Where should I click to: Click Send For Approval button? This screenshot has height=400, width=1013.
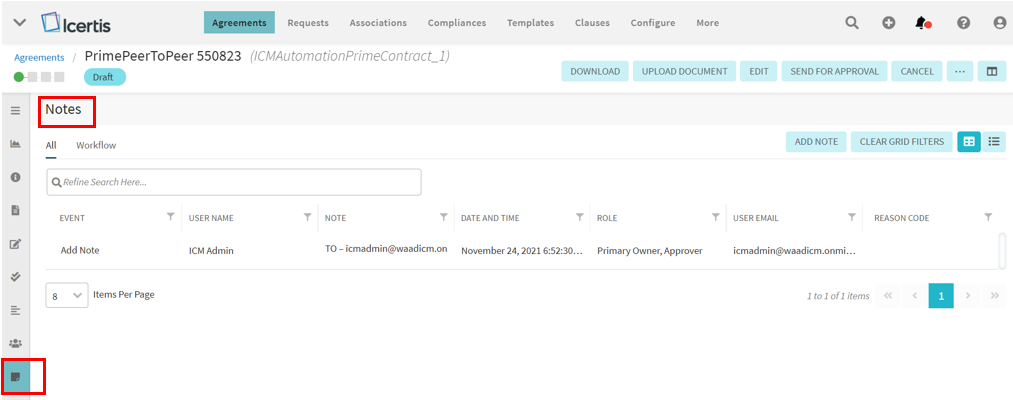click(834, 71)
